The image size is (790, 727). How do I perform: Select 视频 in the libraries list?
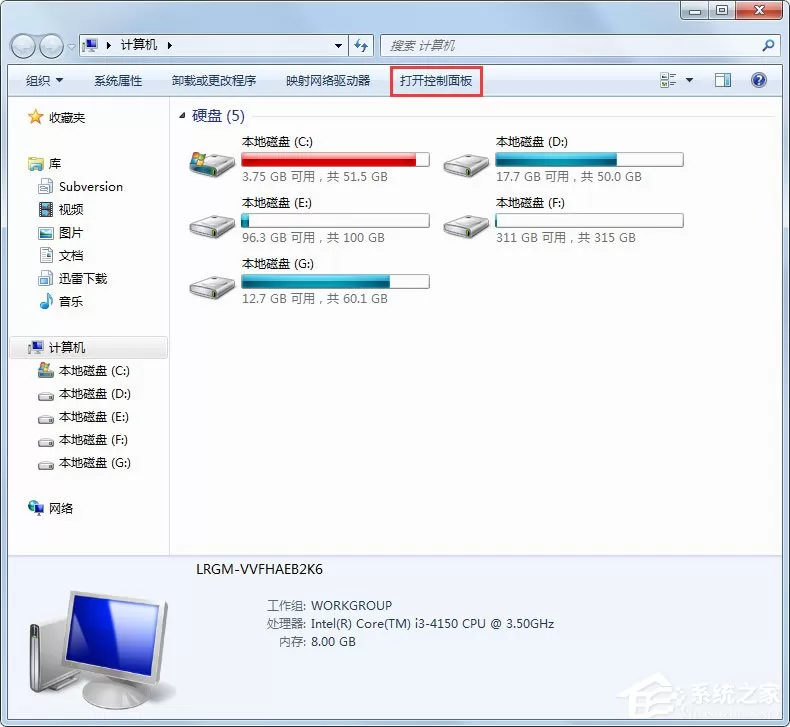71,210
